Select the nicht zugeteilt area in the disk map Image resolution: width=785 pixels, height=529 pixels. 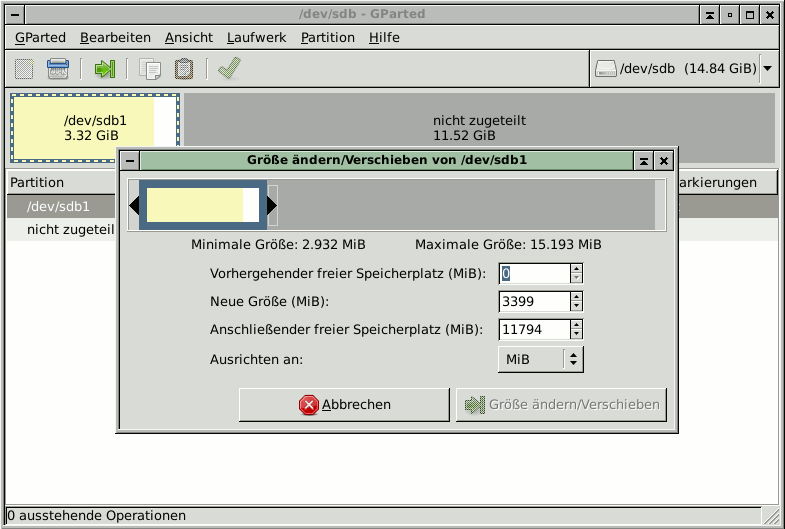(x=478, y=127)
